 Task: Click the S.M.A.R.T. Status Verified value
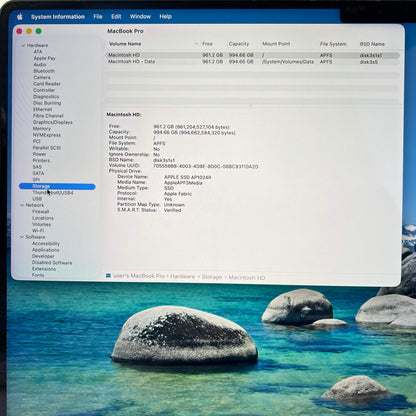(173, 210)
